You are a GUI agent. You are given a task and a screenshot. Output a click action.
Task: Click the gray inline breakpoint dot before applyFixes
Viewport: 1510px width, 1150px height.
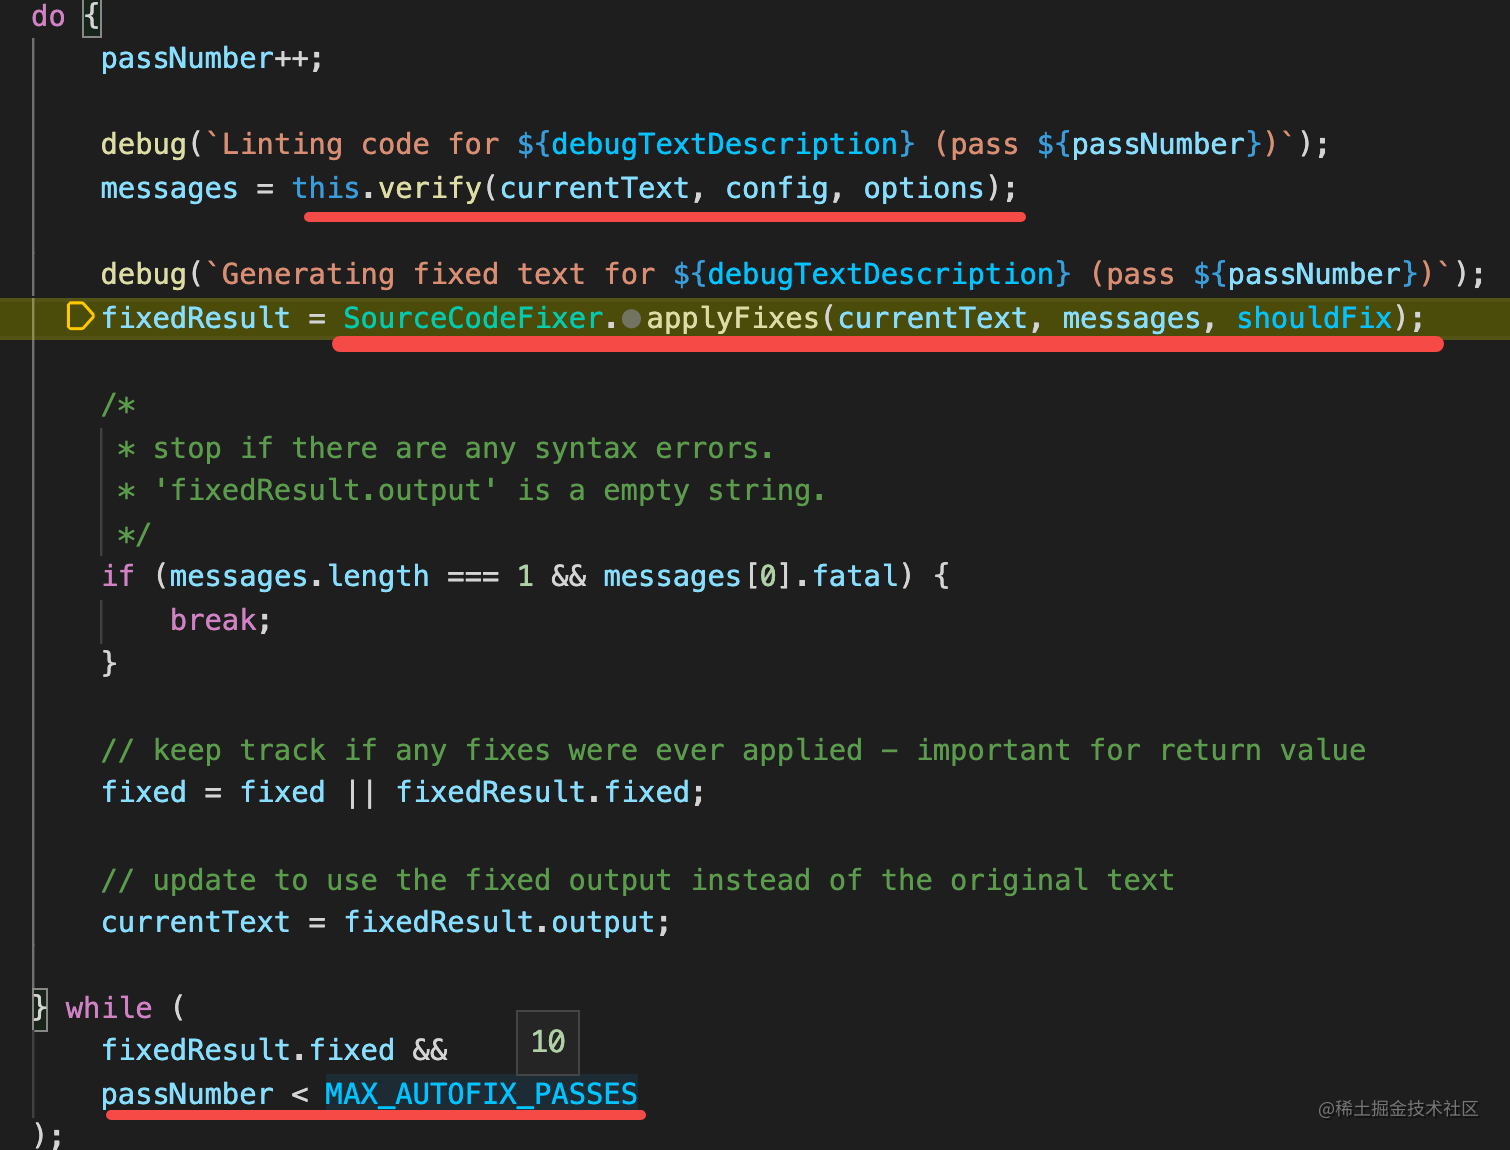click(631, 319)
